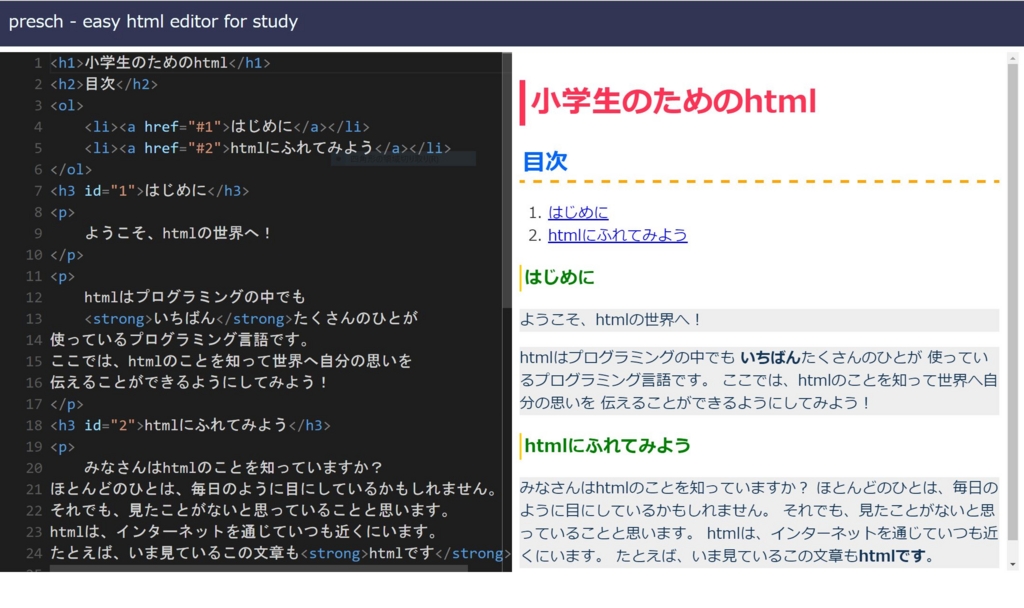
Task: Click the 小学生のためのhtml heading in the preview
Action: click(x=673, y=102)
